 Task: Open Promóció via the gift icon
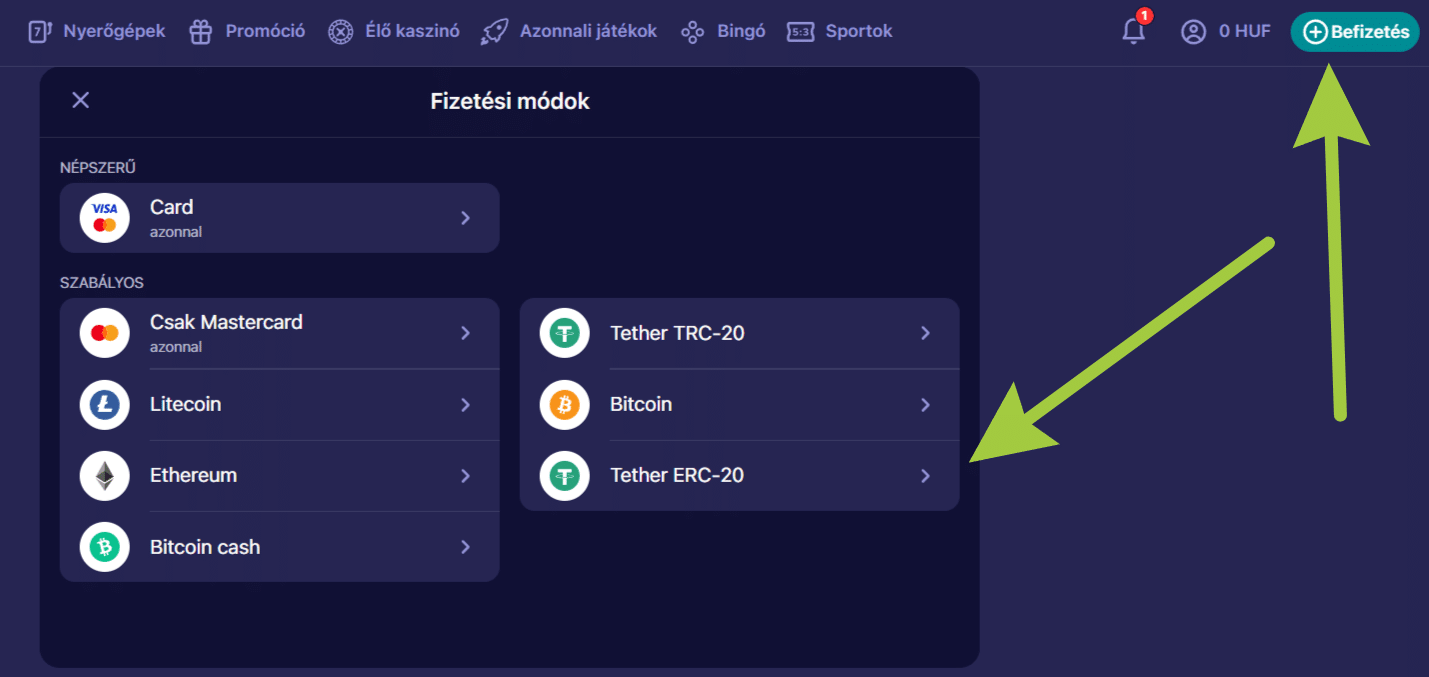point(200,31)
